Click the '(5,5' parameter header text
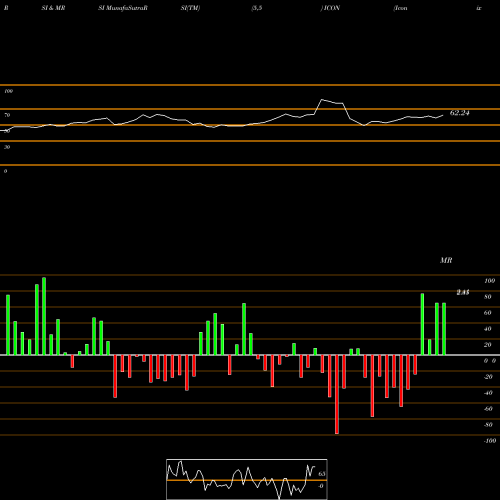 click(x=257, y=8)
